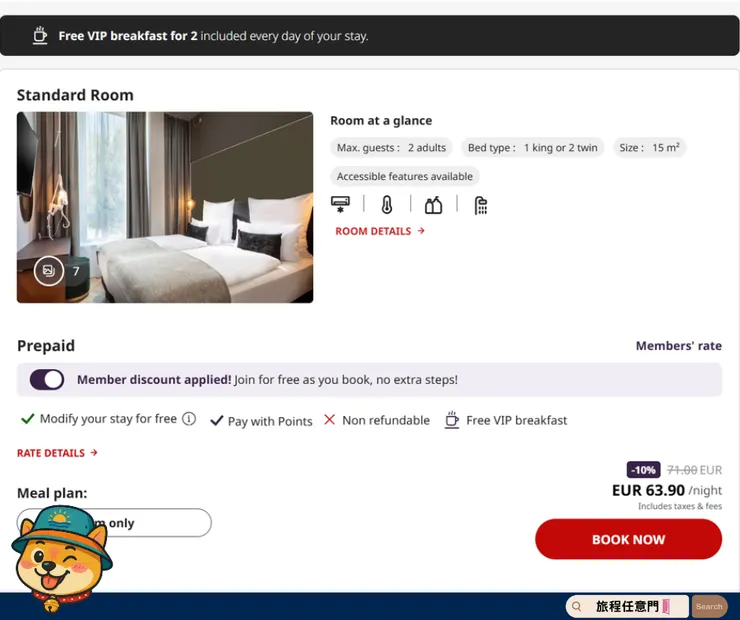Open RATE DETAILS link

tap(57, 453)
